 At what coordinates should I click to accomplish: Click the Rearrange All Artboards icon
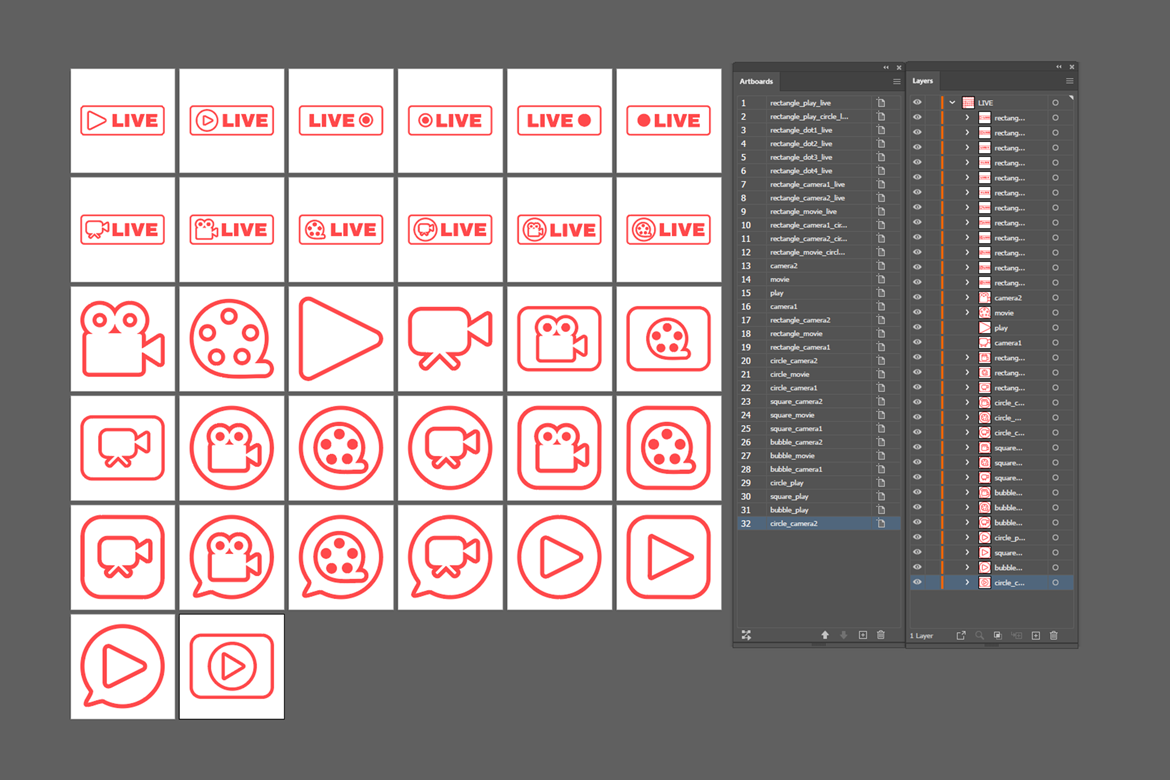[746, 635]
